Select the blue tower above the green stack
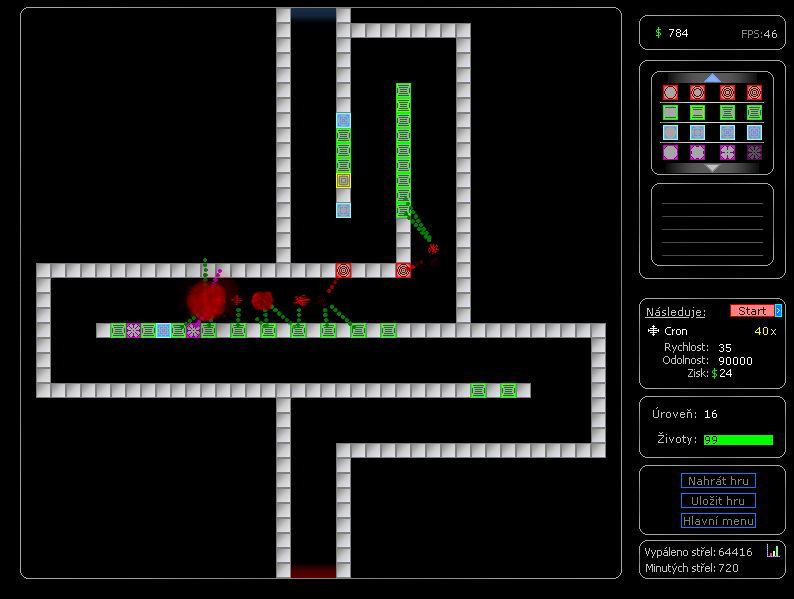The width and height of the screenshot is (794, 599). [x=343, y=121]
